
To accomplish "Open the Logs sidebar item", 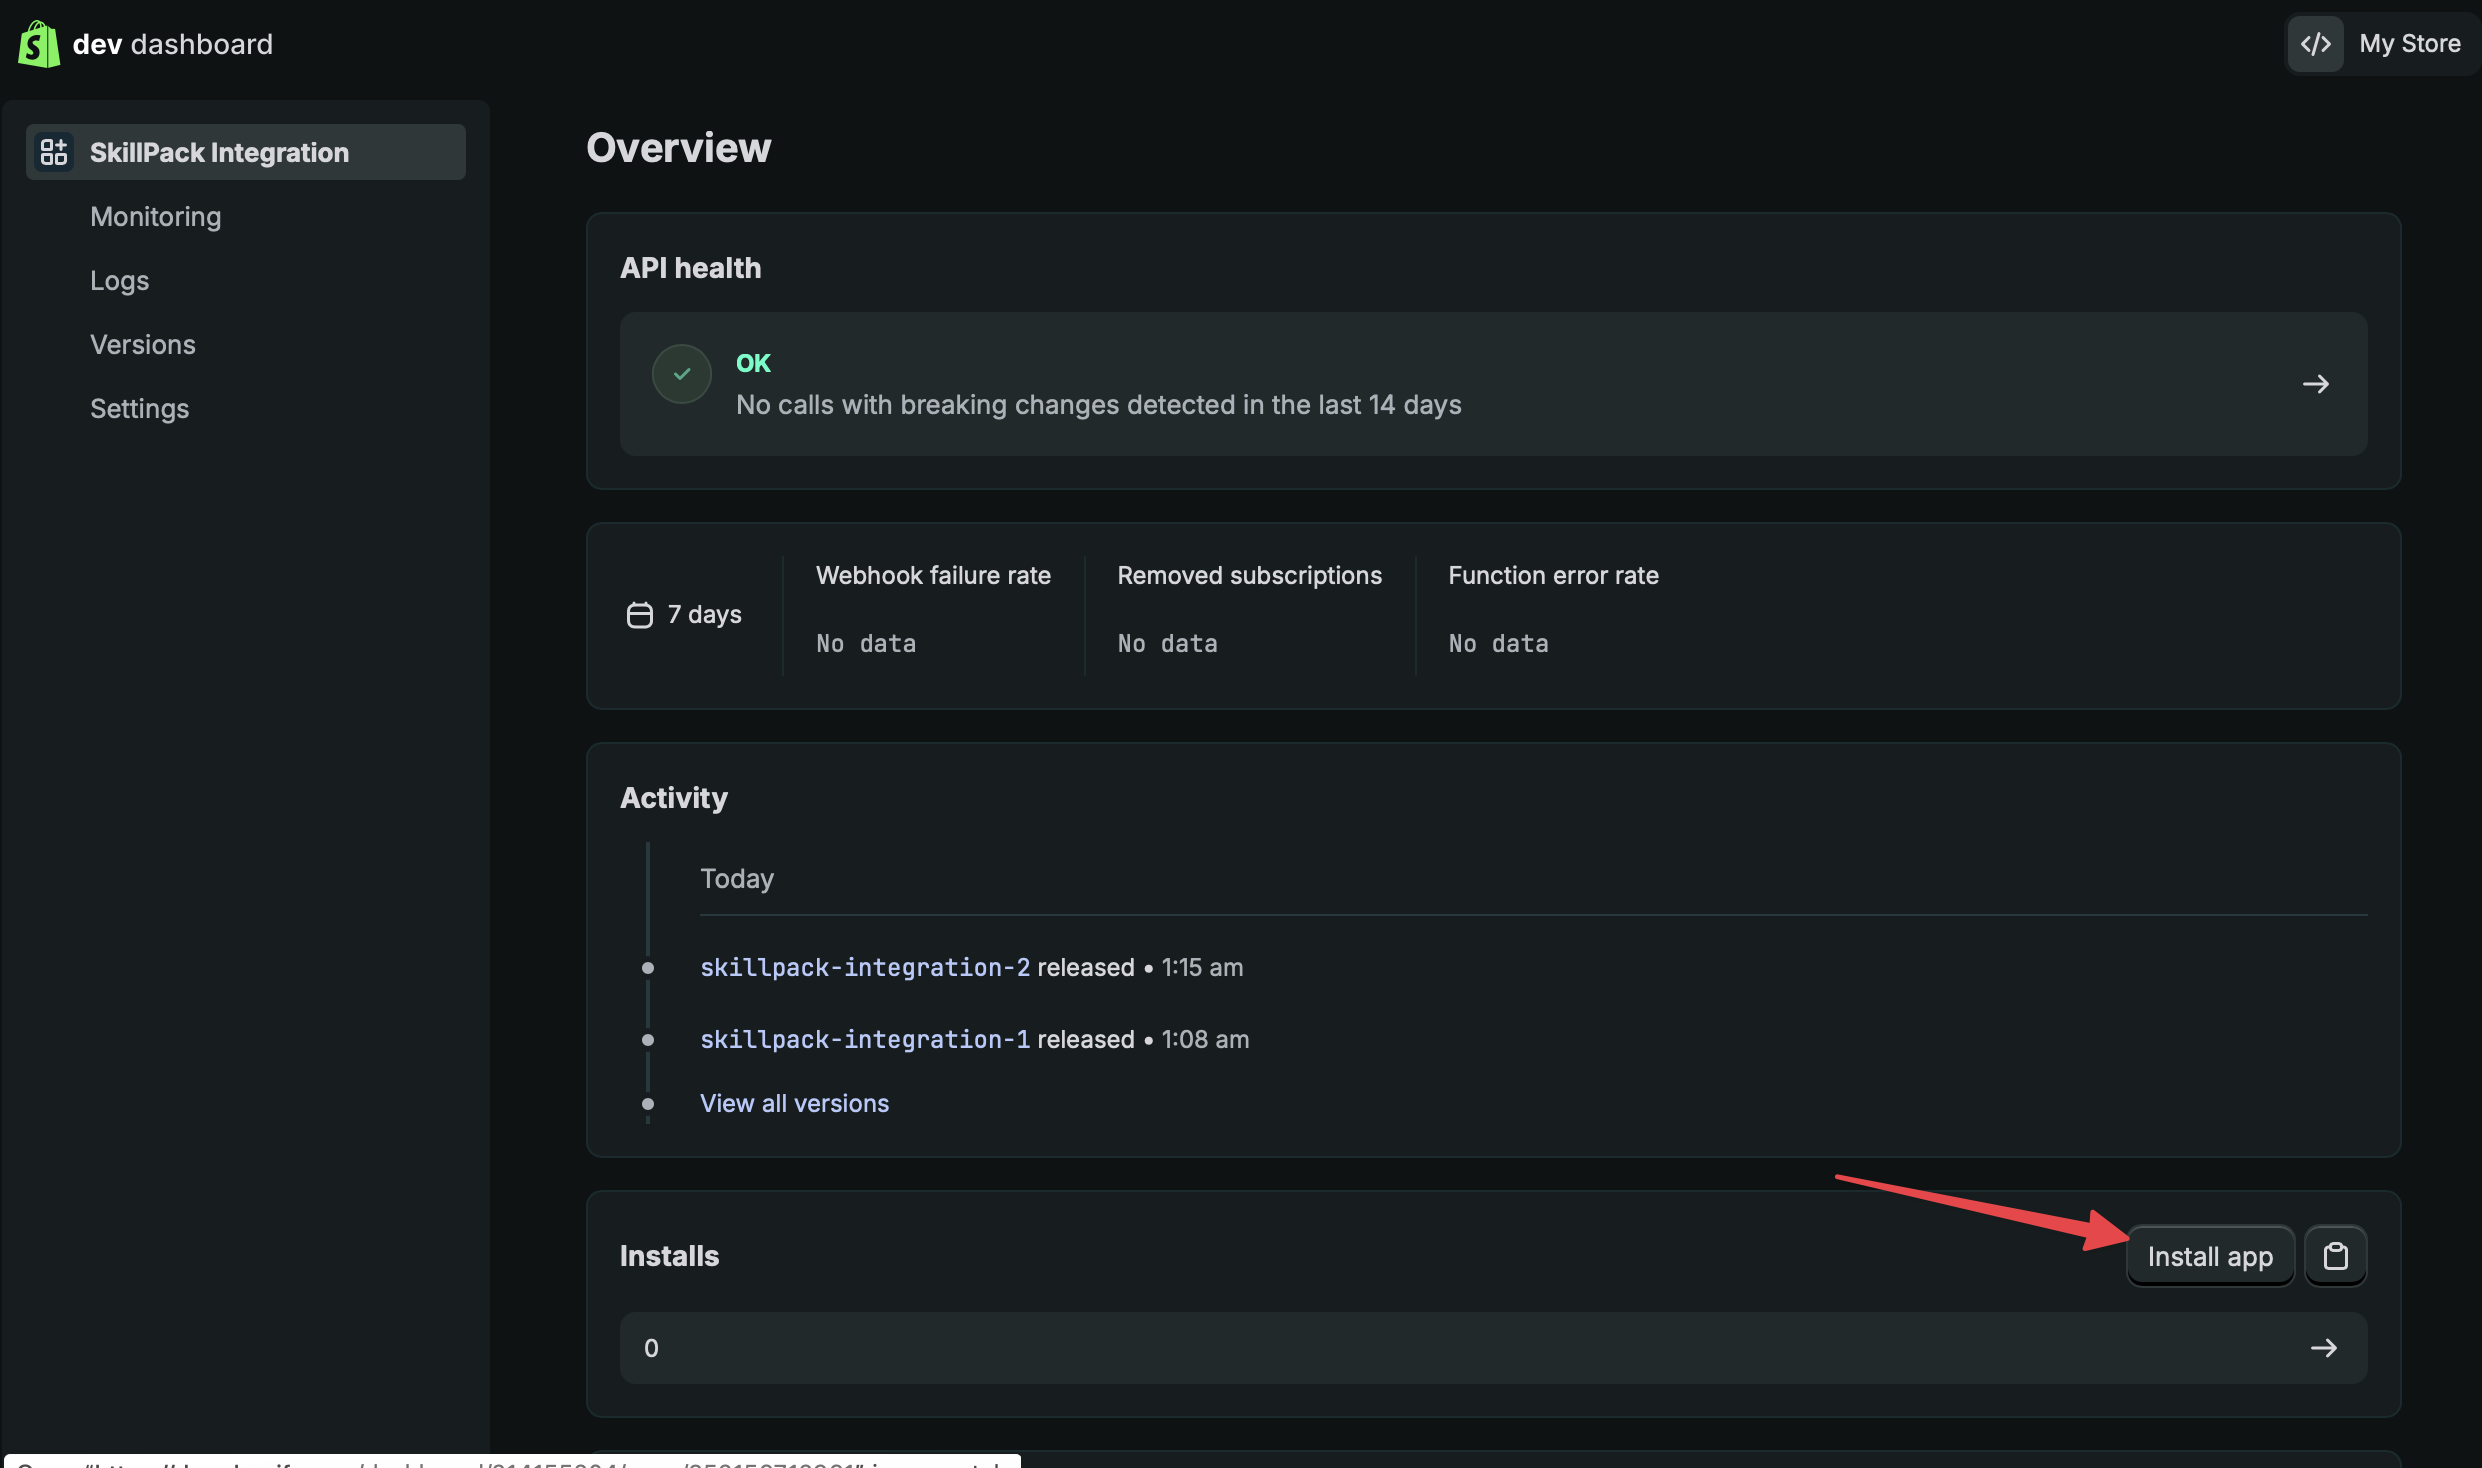I will point(120,280).
